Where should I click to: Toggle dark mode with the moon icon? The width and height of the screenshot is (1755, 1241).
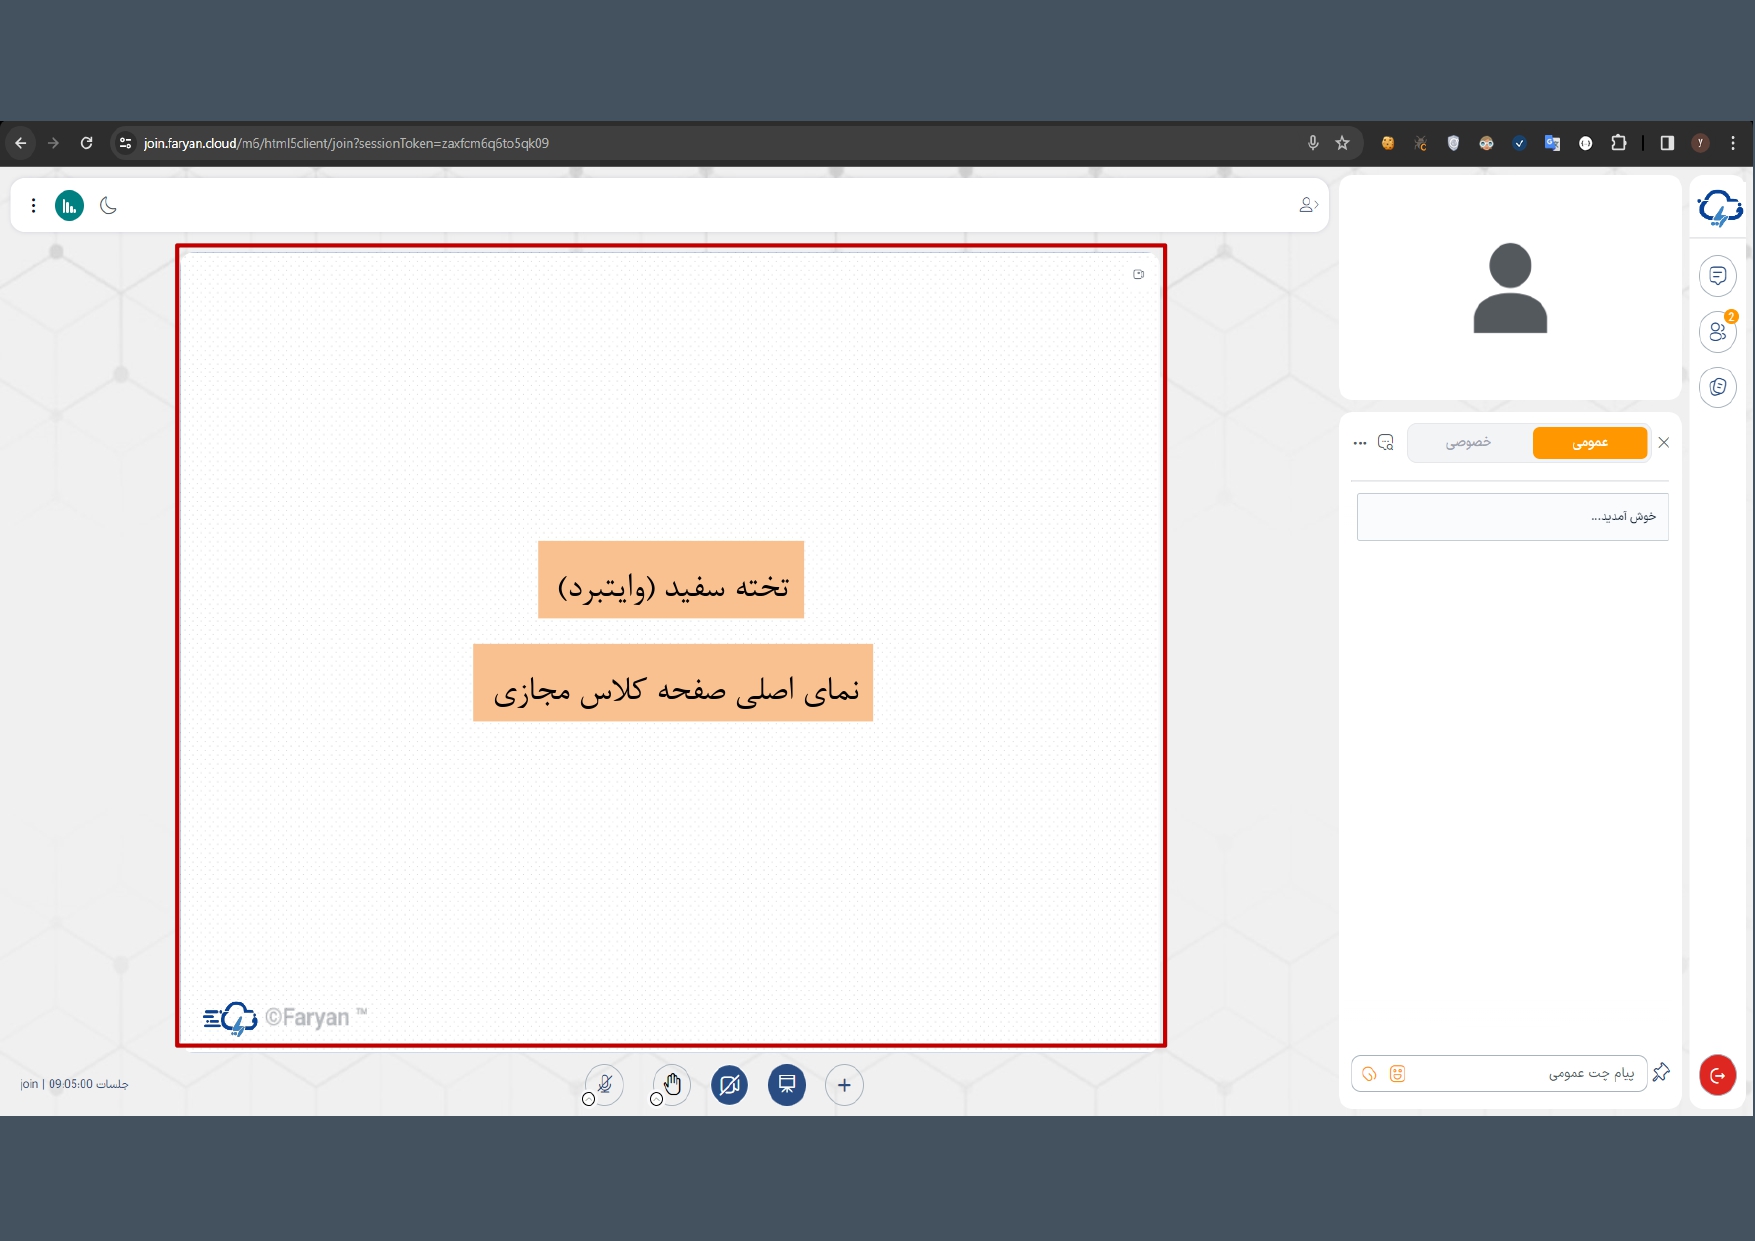109,206
